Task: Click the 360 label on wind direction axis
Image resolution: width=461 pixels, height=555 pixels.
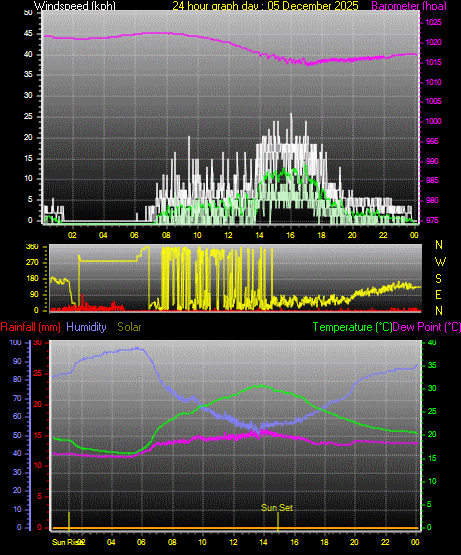Action: click(x=32, y=247)
